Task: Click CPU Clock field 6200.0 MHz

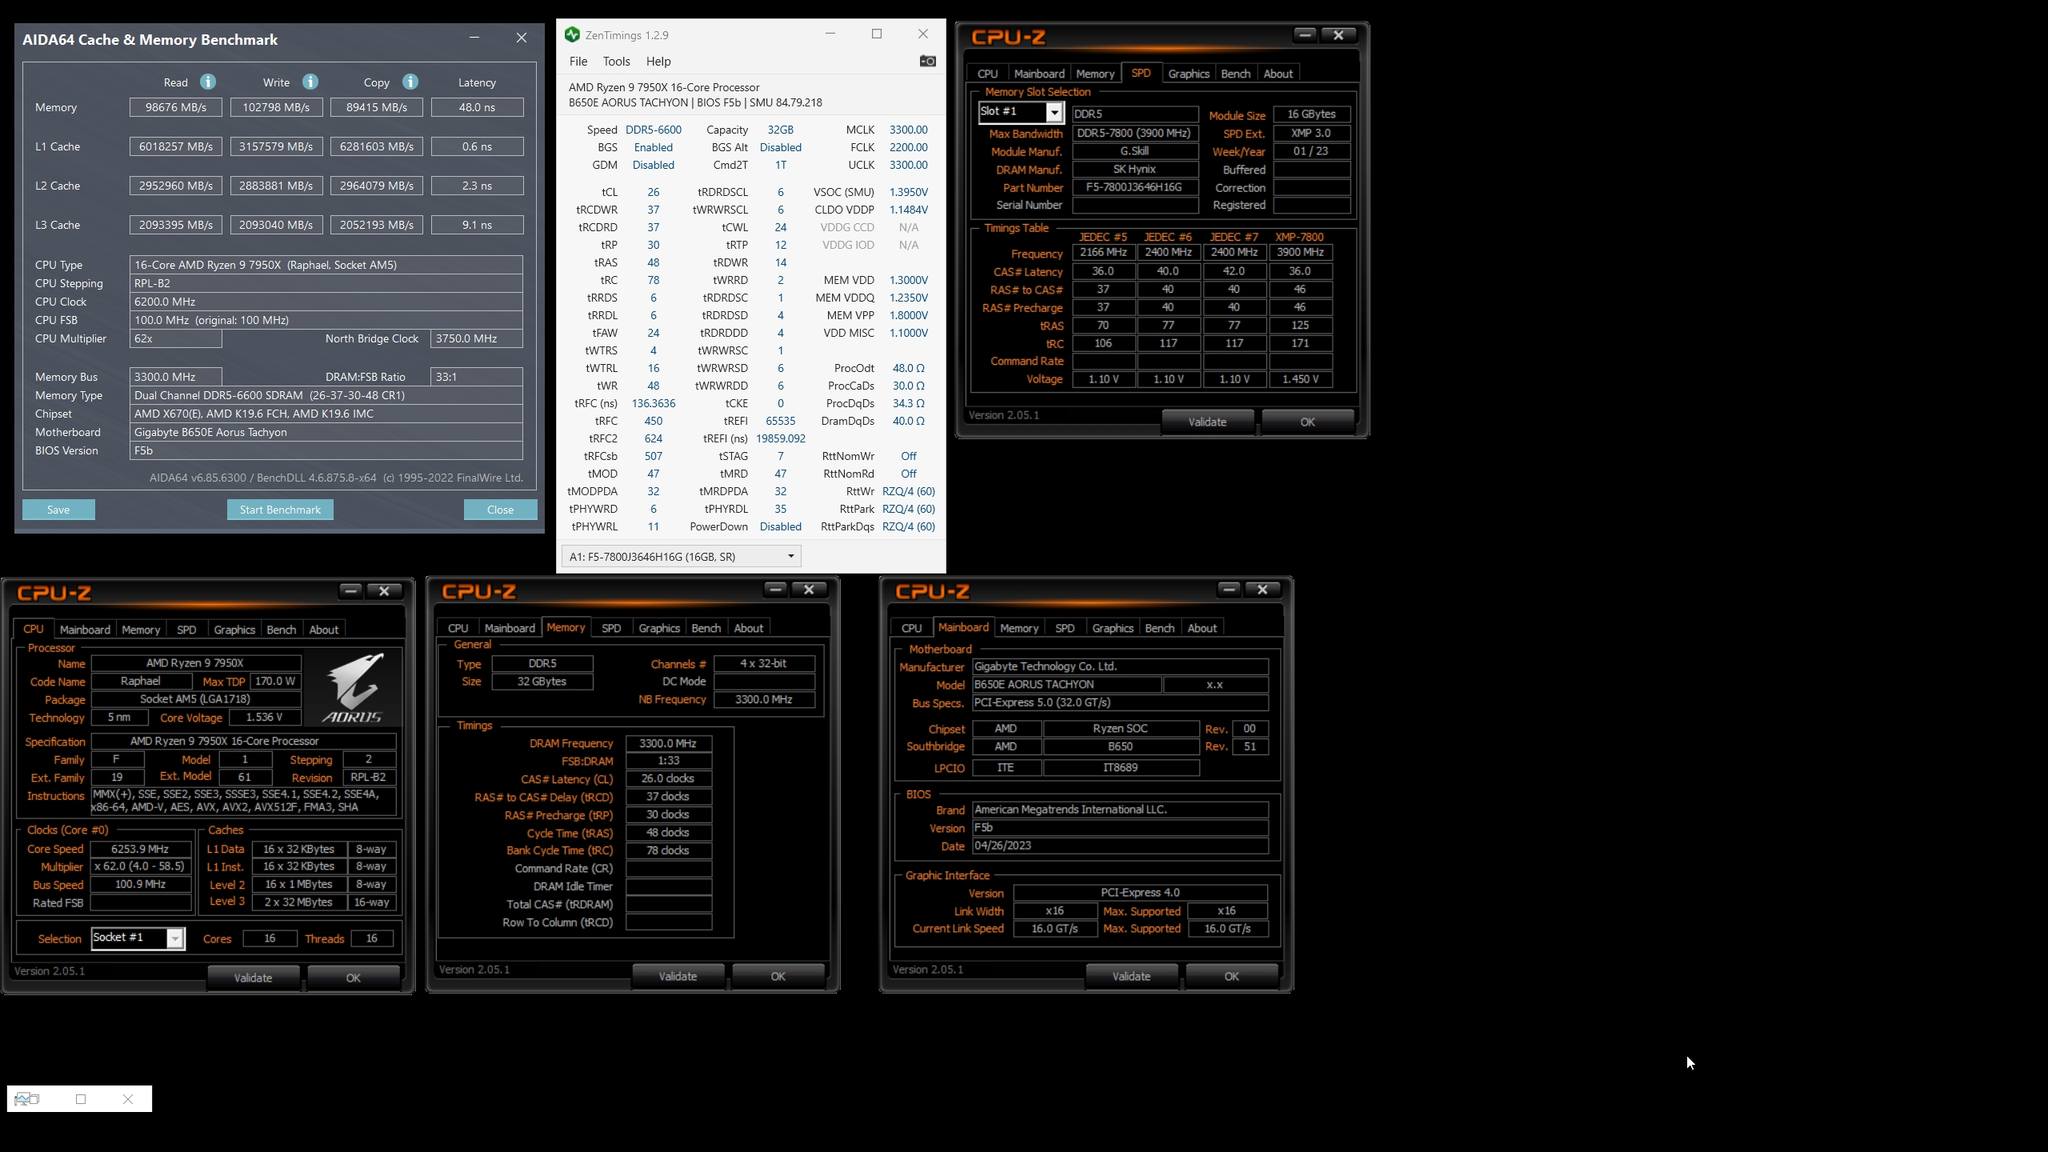Action: pos(326,302)
